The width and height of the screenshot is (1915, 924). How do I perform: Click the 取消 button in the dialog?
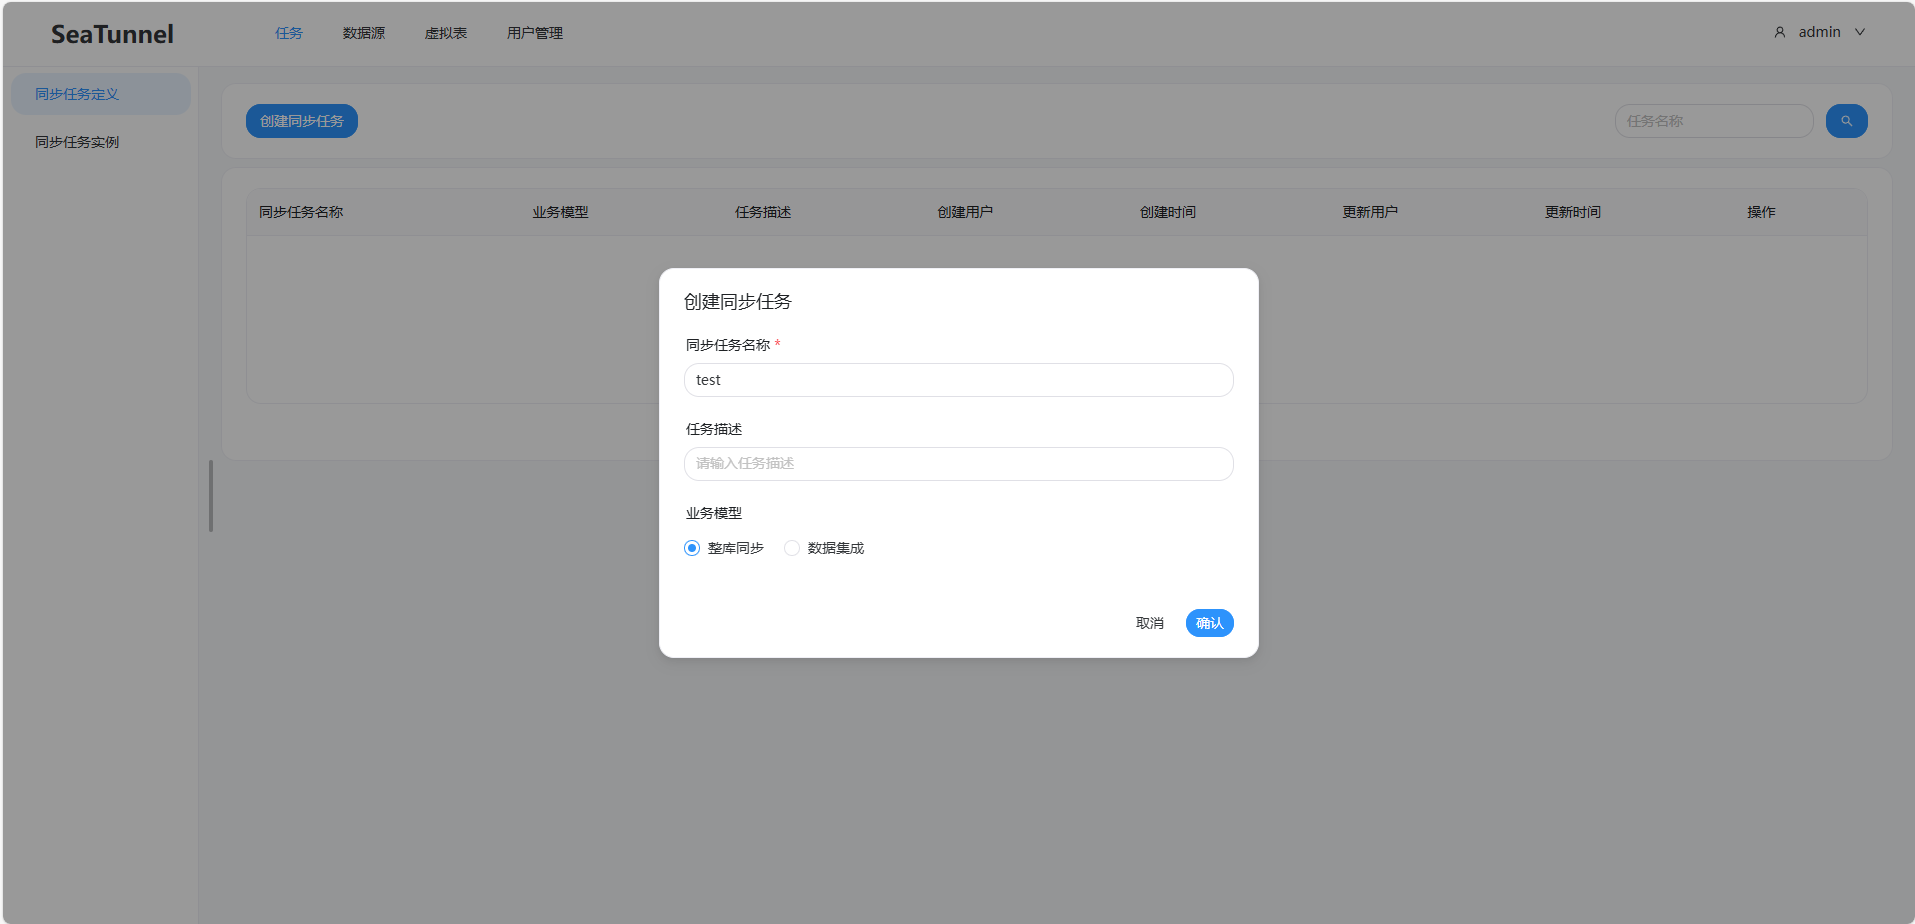tap(1150, 623)
